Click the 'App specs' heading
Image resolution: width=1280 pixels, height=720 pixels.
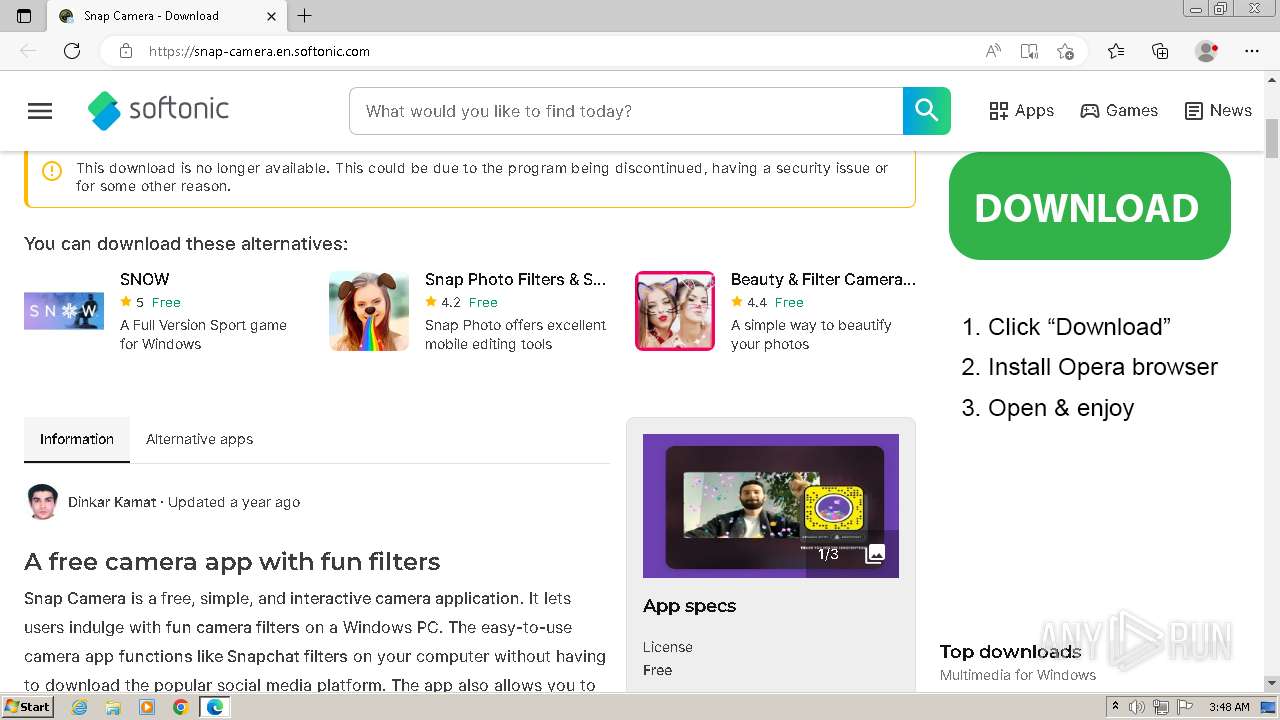pyautogui.click(x=689, y=606)
